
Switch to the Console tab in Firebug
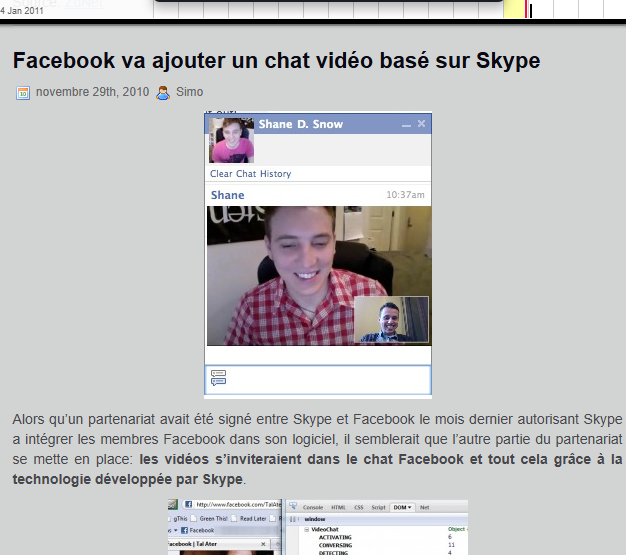click(313, 507)
